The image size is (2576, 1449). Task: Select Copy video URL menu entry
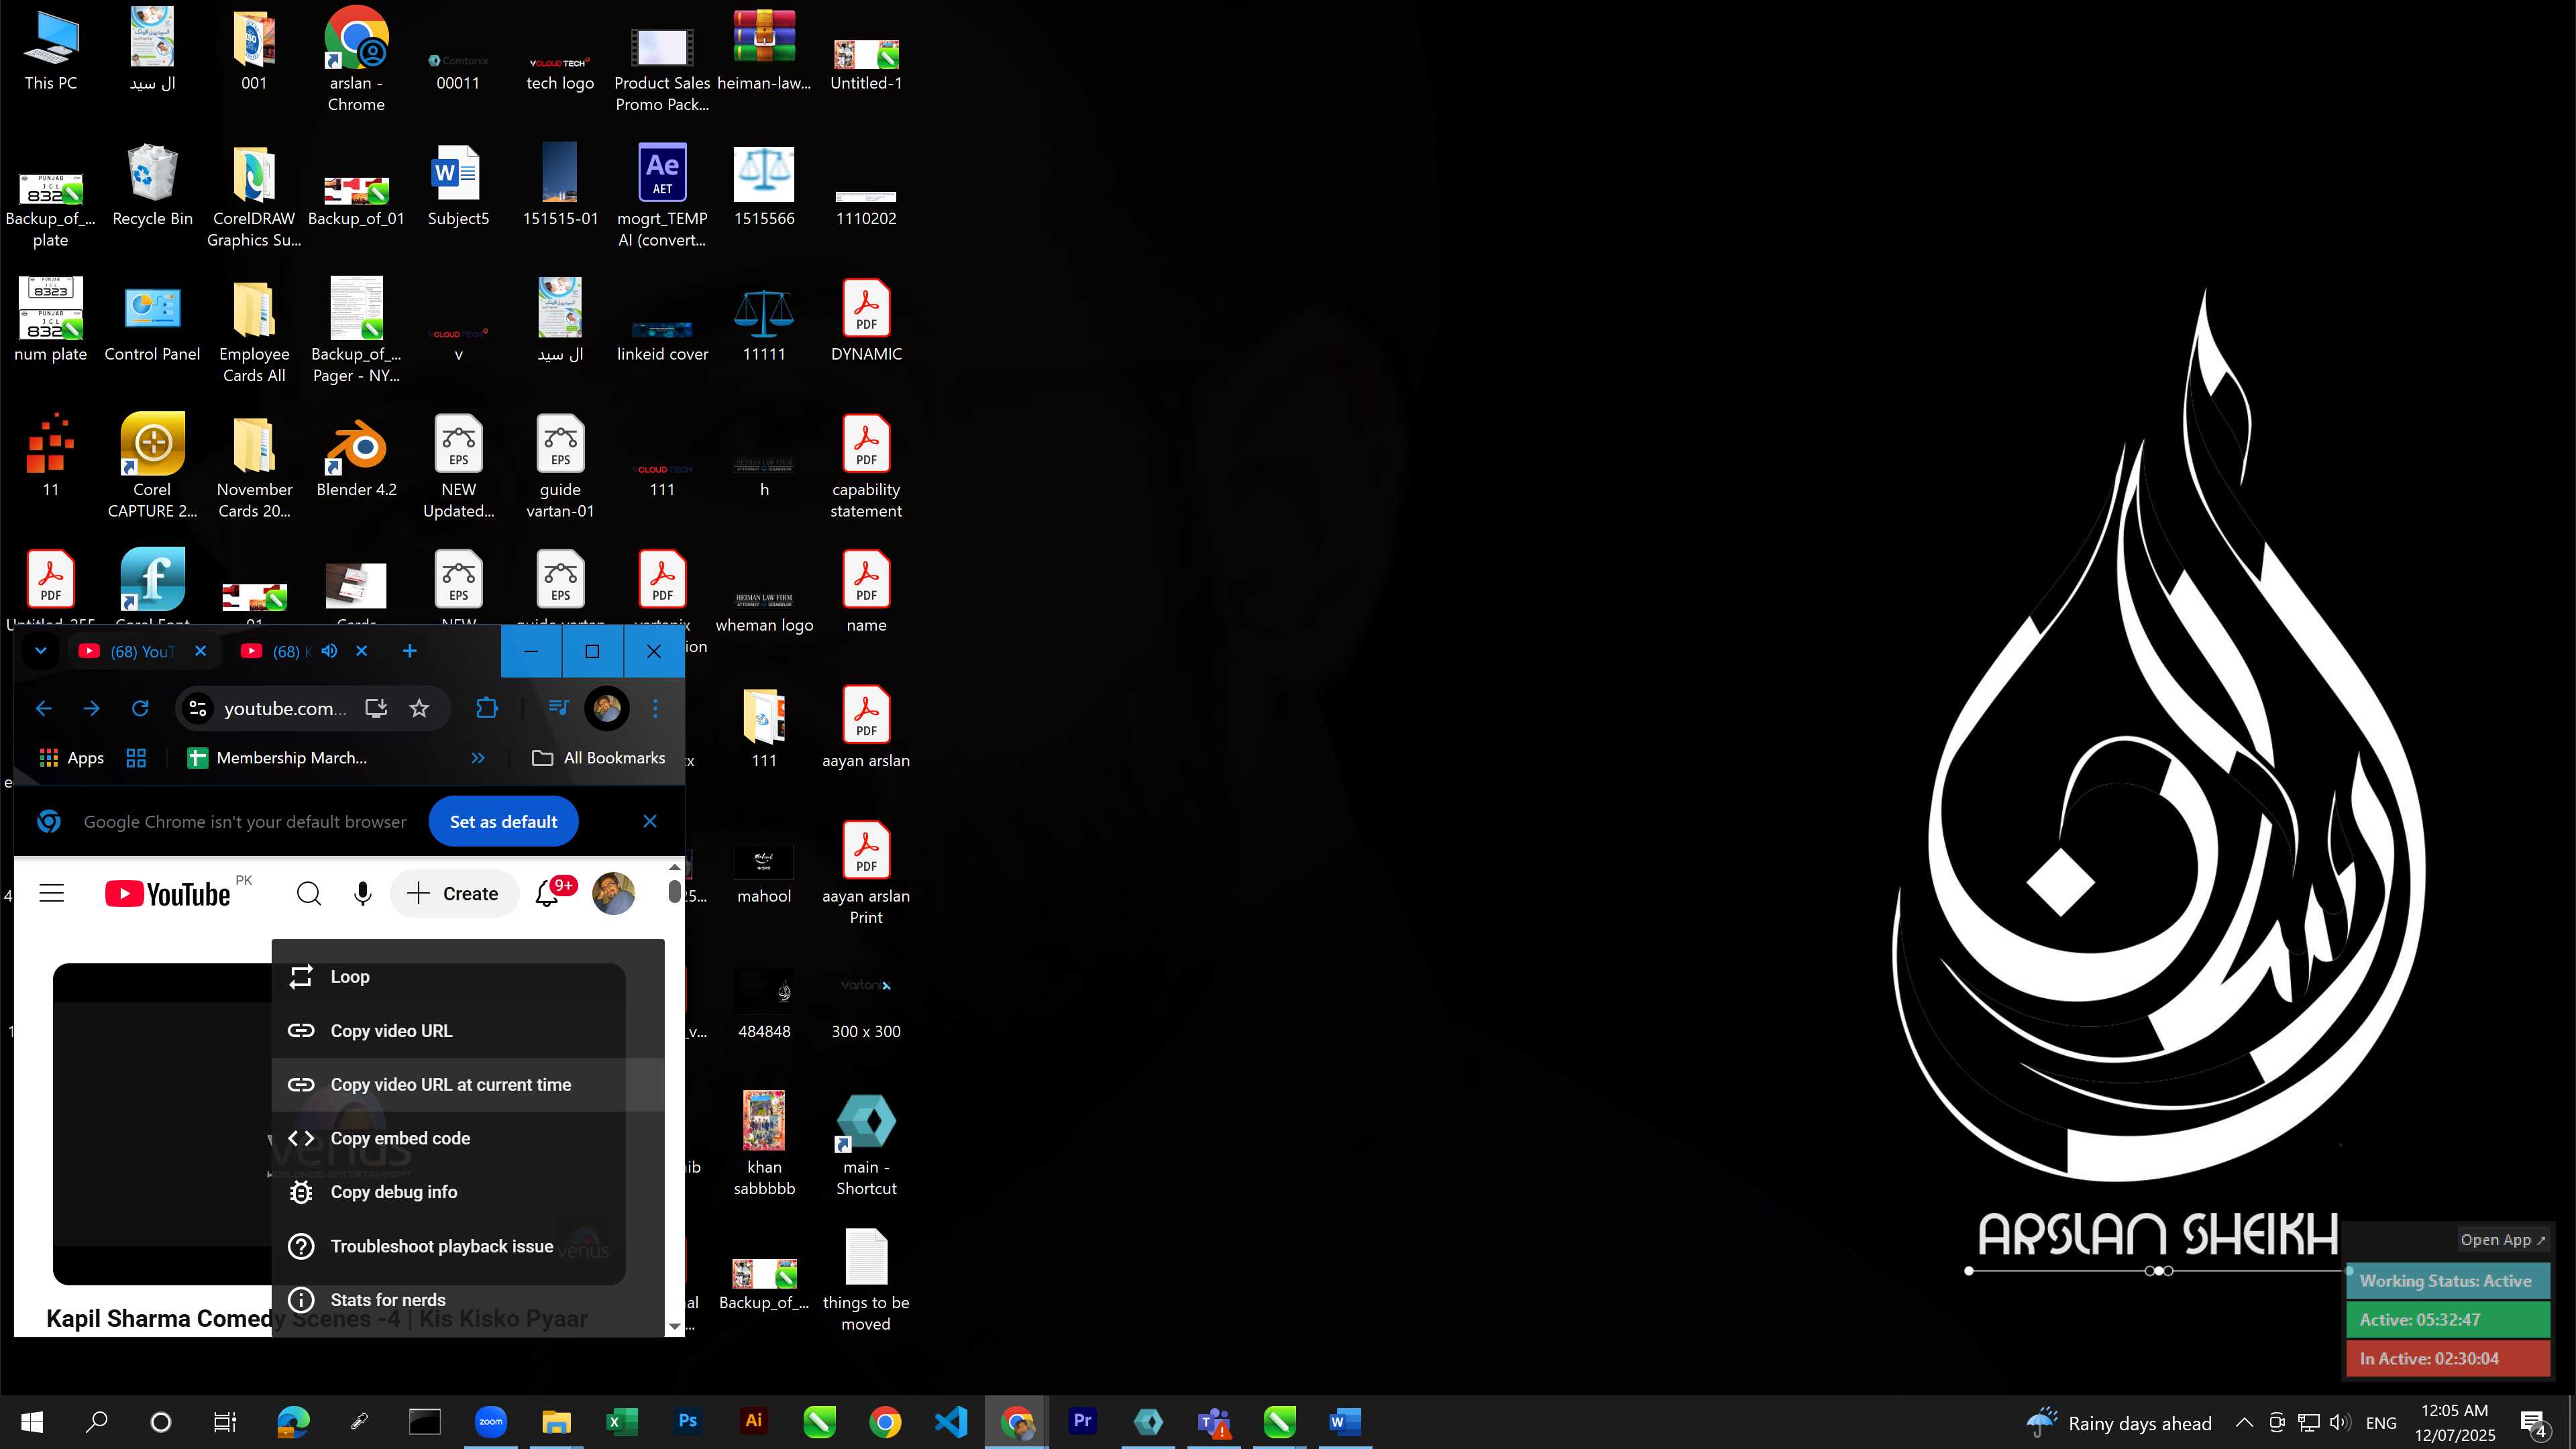468,1031
